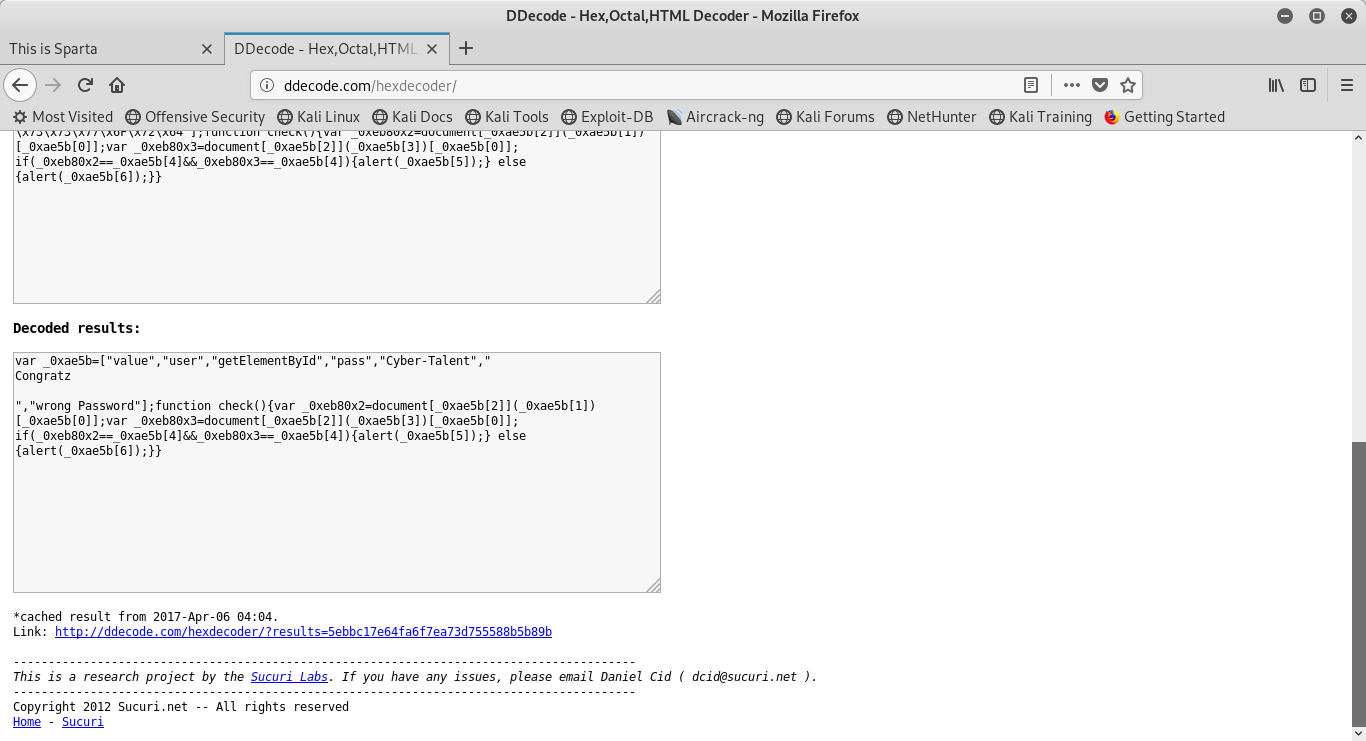The image size is (1366, 741).
Task: Open the page actions three-dots menu
Action: tap(1071, 85)
